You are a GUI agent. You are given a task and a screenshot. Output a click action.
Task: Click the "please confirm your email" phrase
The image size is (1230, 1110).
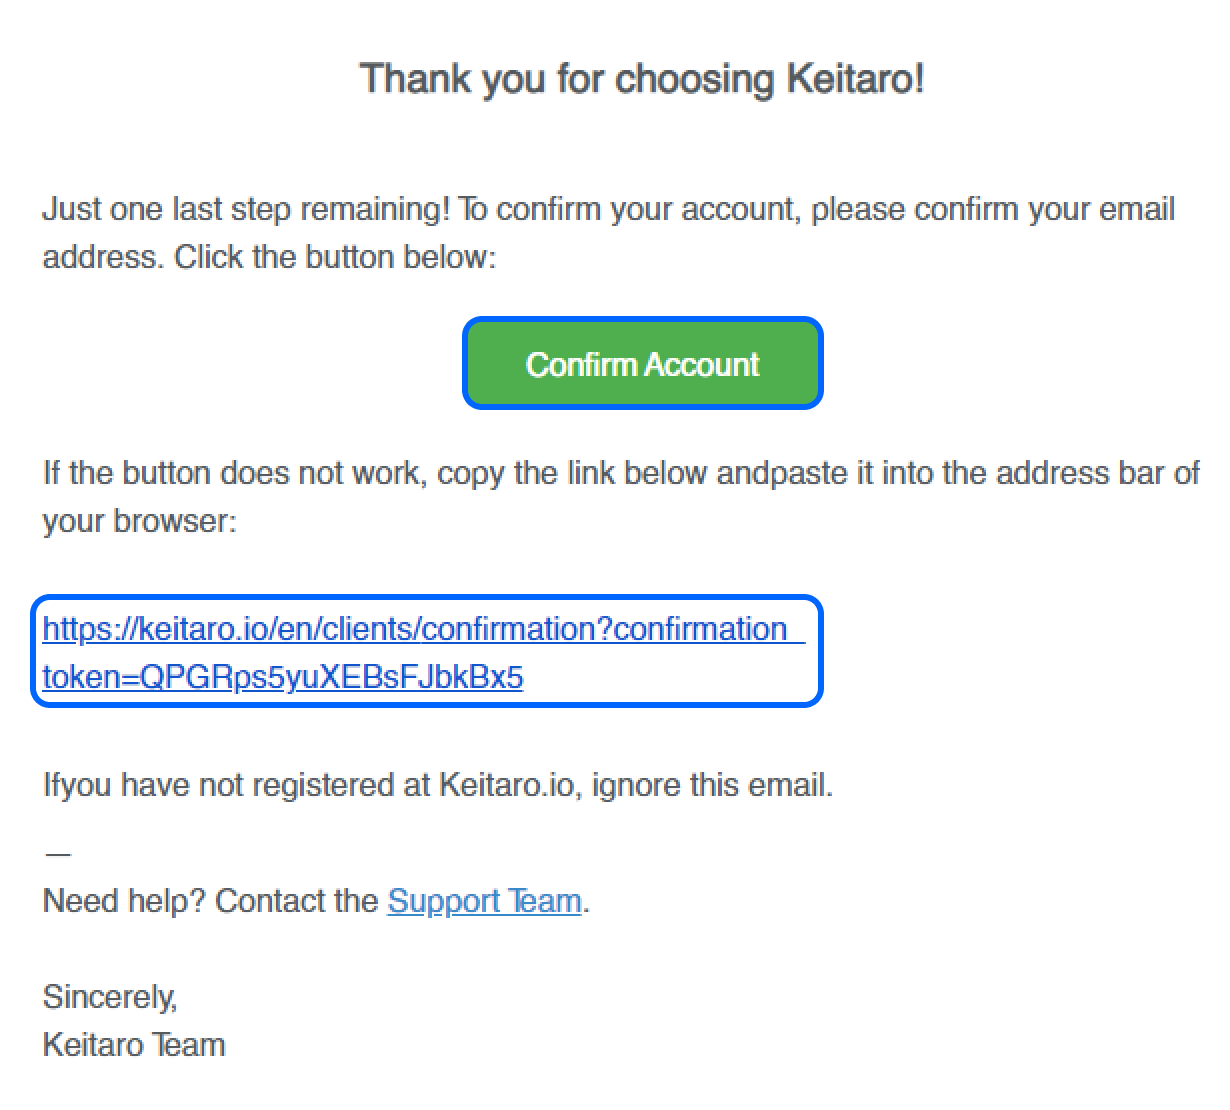click(x=993, y=210)
